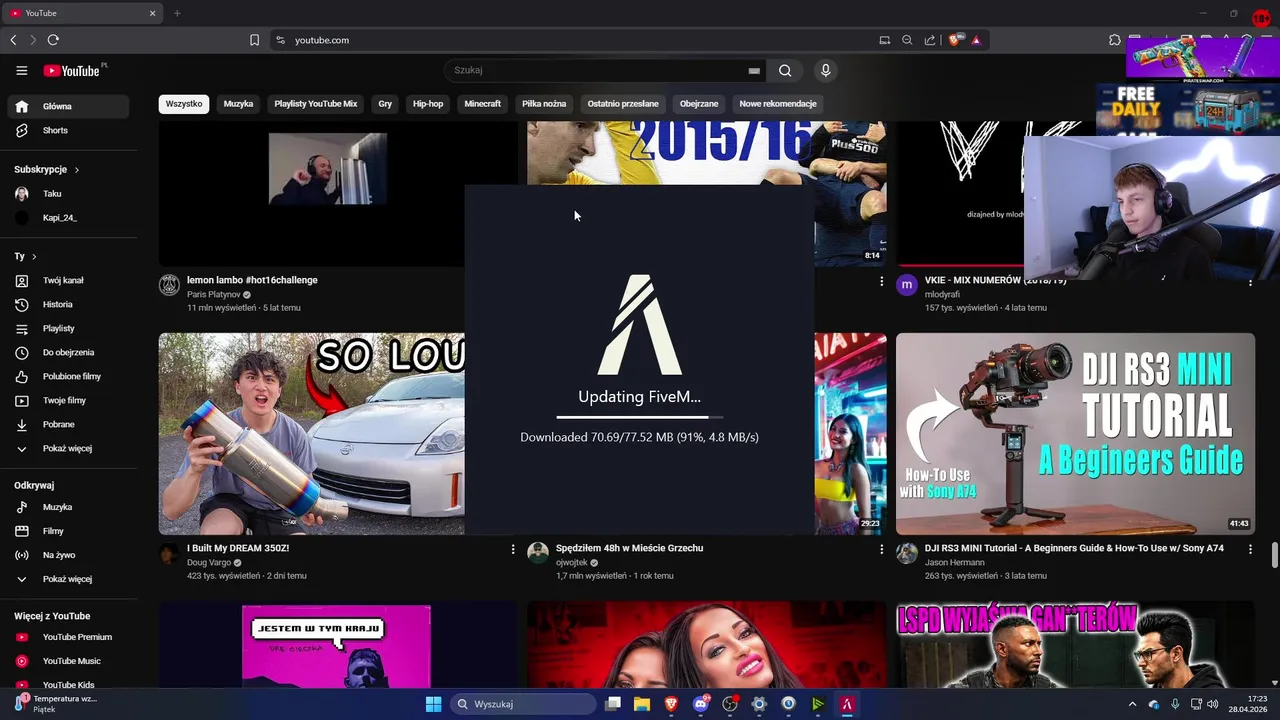This screenshot has height=720, width=1280.
Task: Expand the Ty section chevron
Action: 33,256
